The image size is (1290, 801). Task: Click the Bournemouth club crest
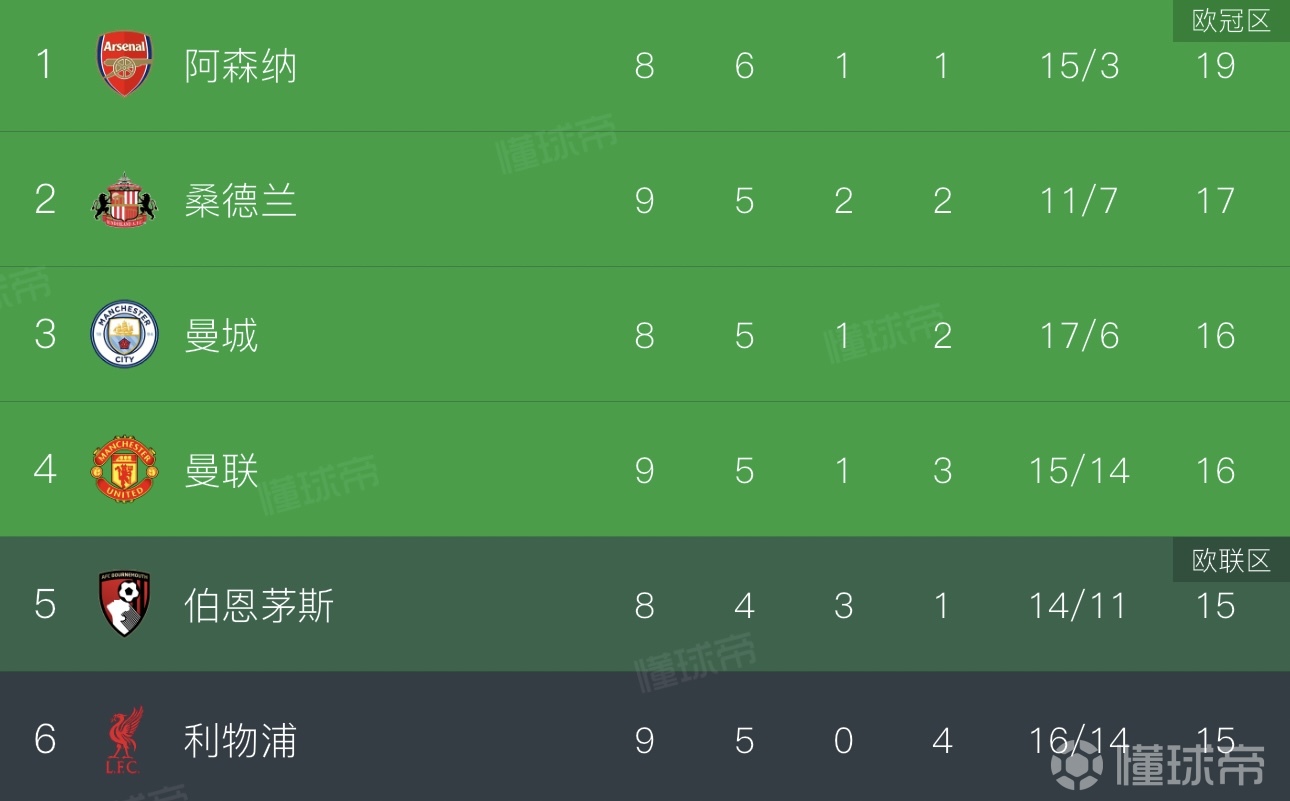coord(124,605)
